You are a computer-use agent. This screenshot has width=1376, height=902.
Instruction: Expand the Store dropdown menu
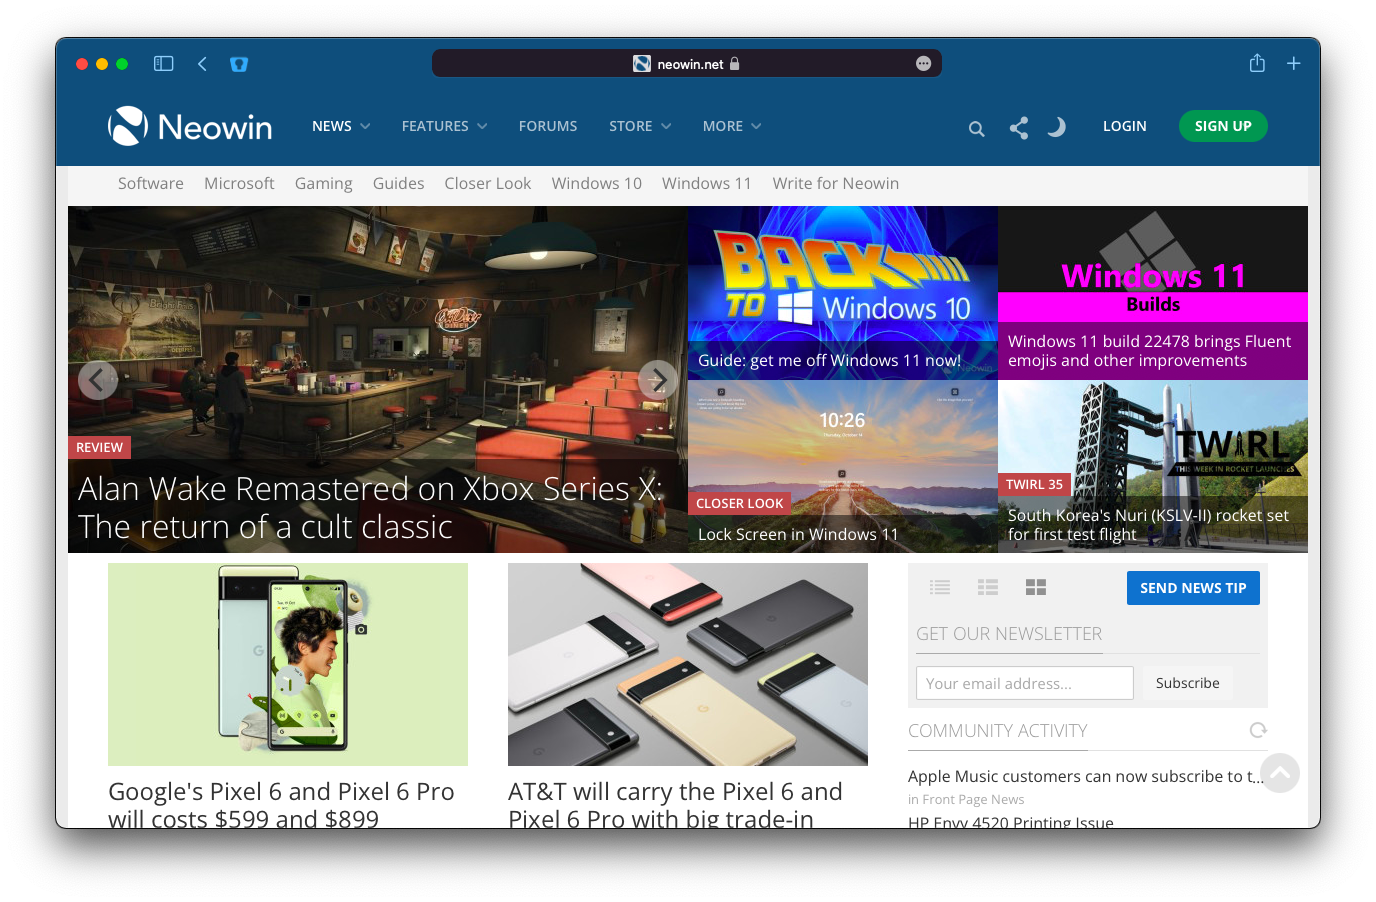point(640,126)
